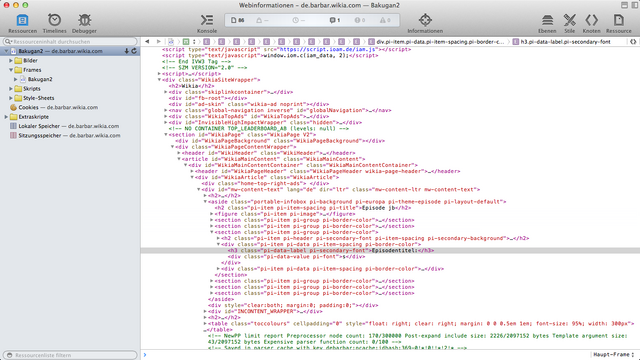Click the resource count 86 indicator

[x=238, y=20]
